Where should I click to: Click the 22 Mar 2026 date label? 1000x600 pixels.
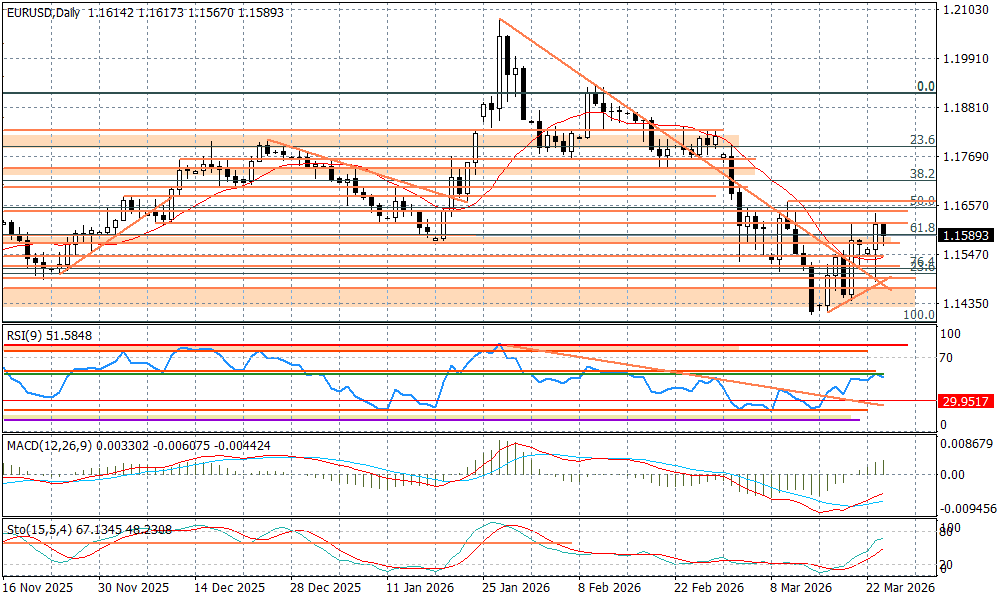pos(901,588)
